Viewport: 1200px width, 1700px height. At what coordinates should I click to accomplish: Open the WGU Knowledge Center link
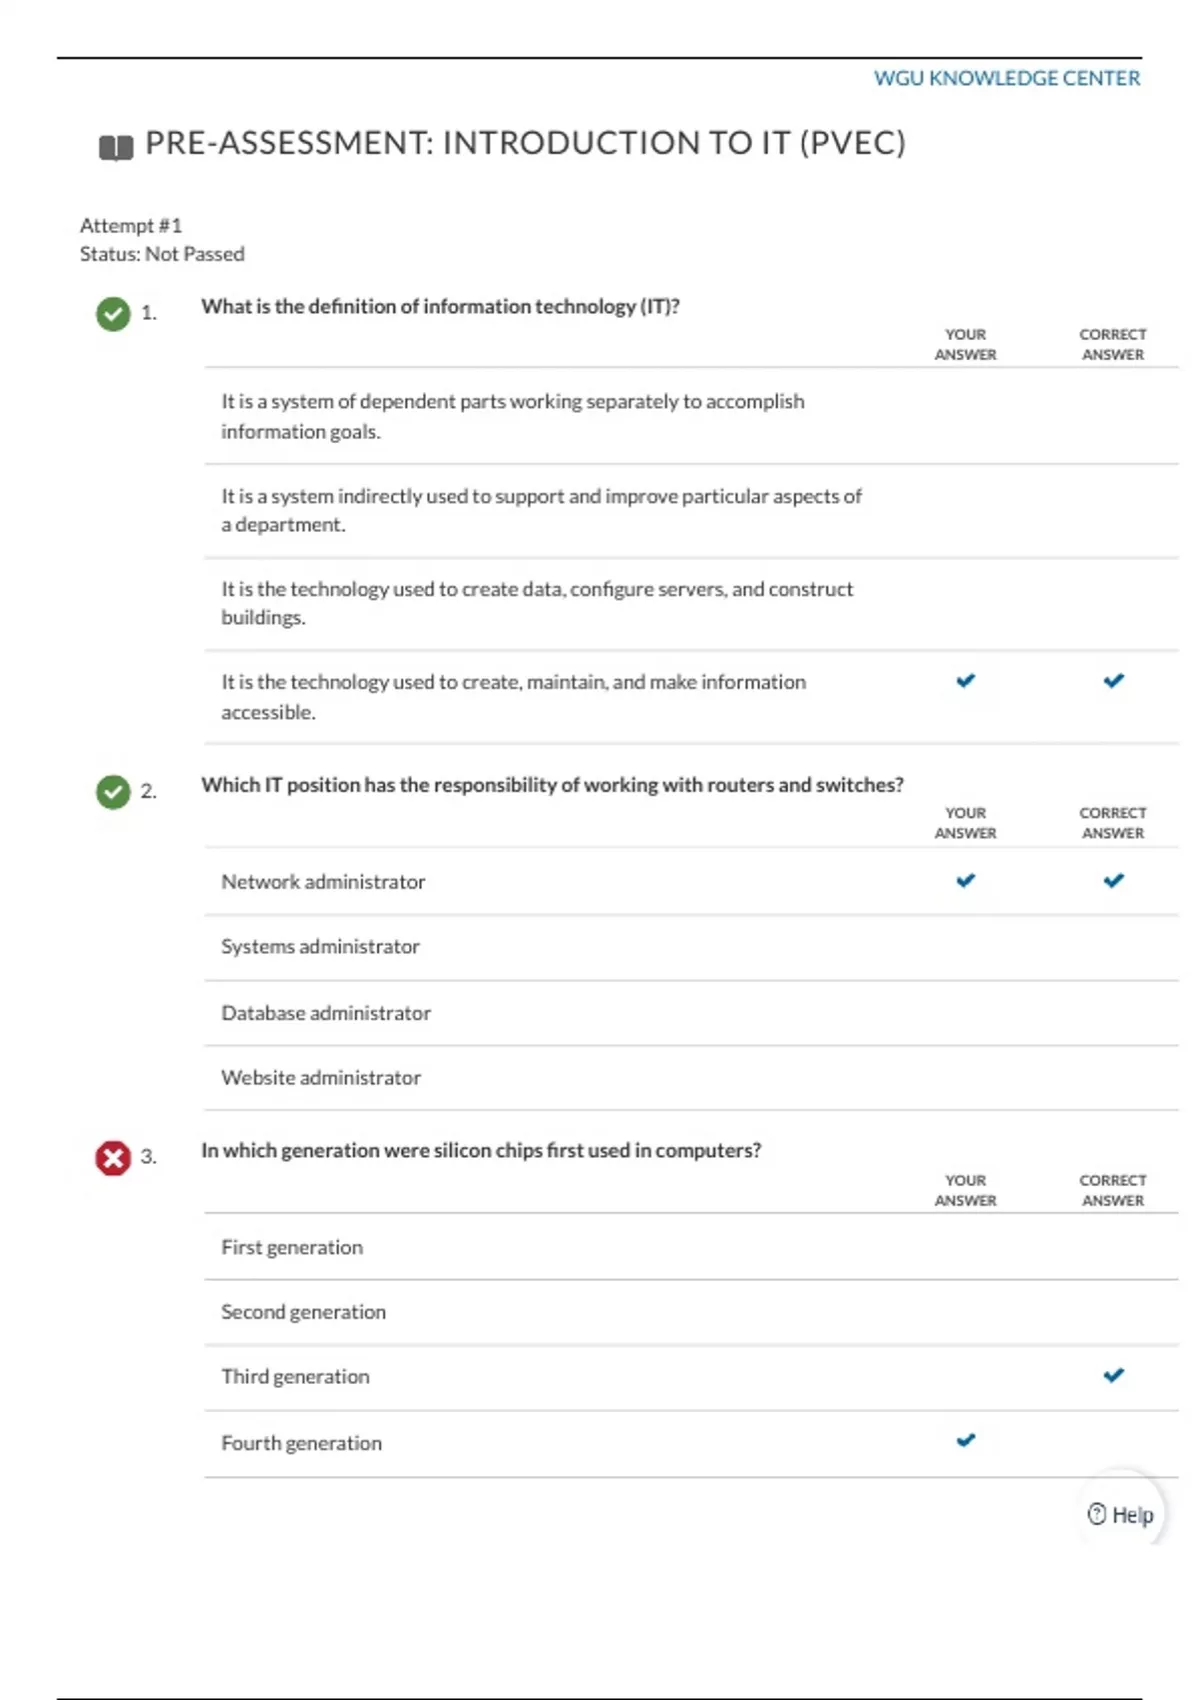[1006, 78]
